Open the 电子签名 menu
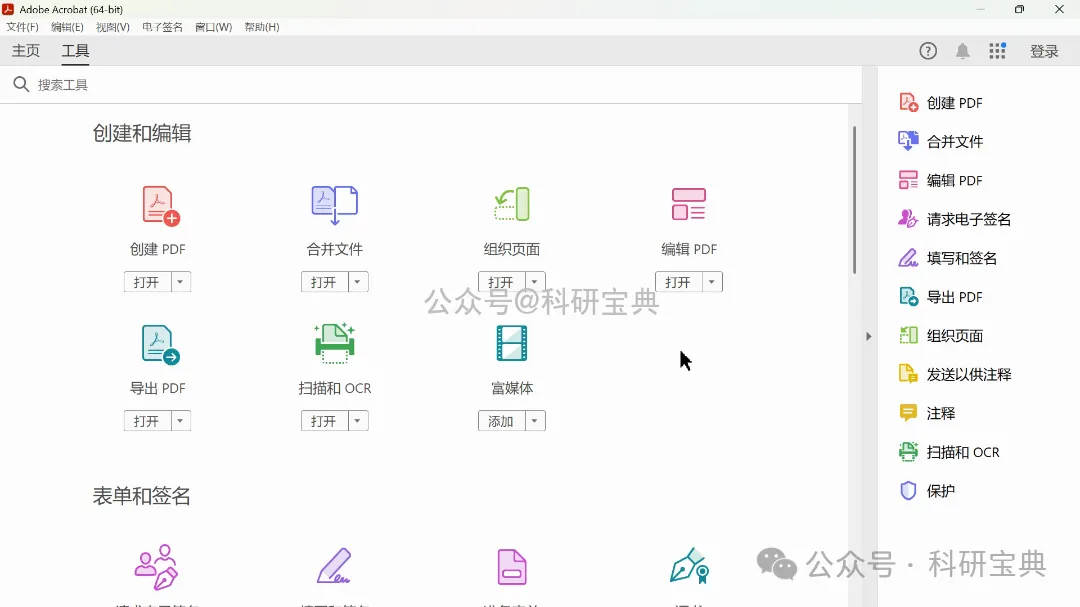 [163, 27]
